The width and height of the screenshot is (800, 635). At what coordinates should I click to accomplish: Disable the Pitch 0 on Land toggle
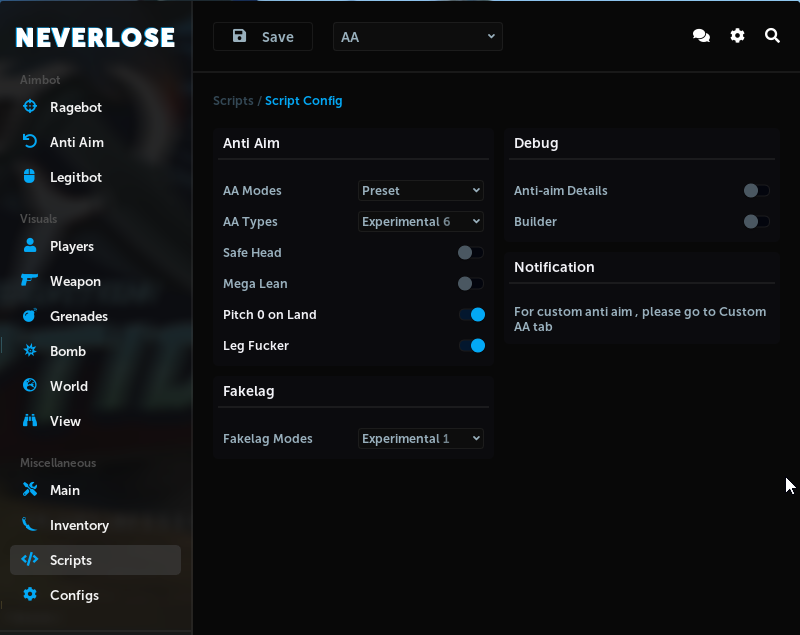pyautogui.click(x=471, y=315)
